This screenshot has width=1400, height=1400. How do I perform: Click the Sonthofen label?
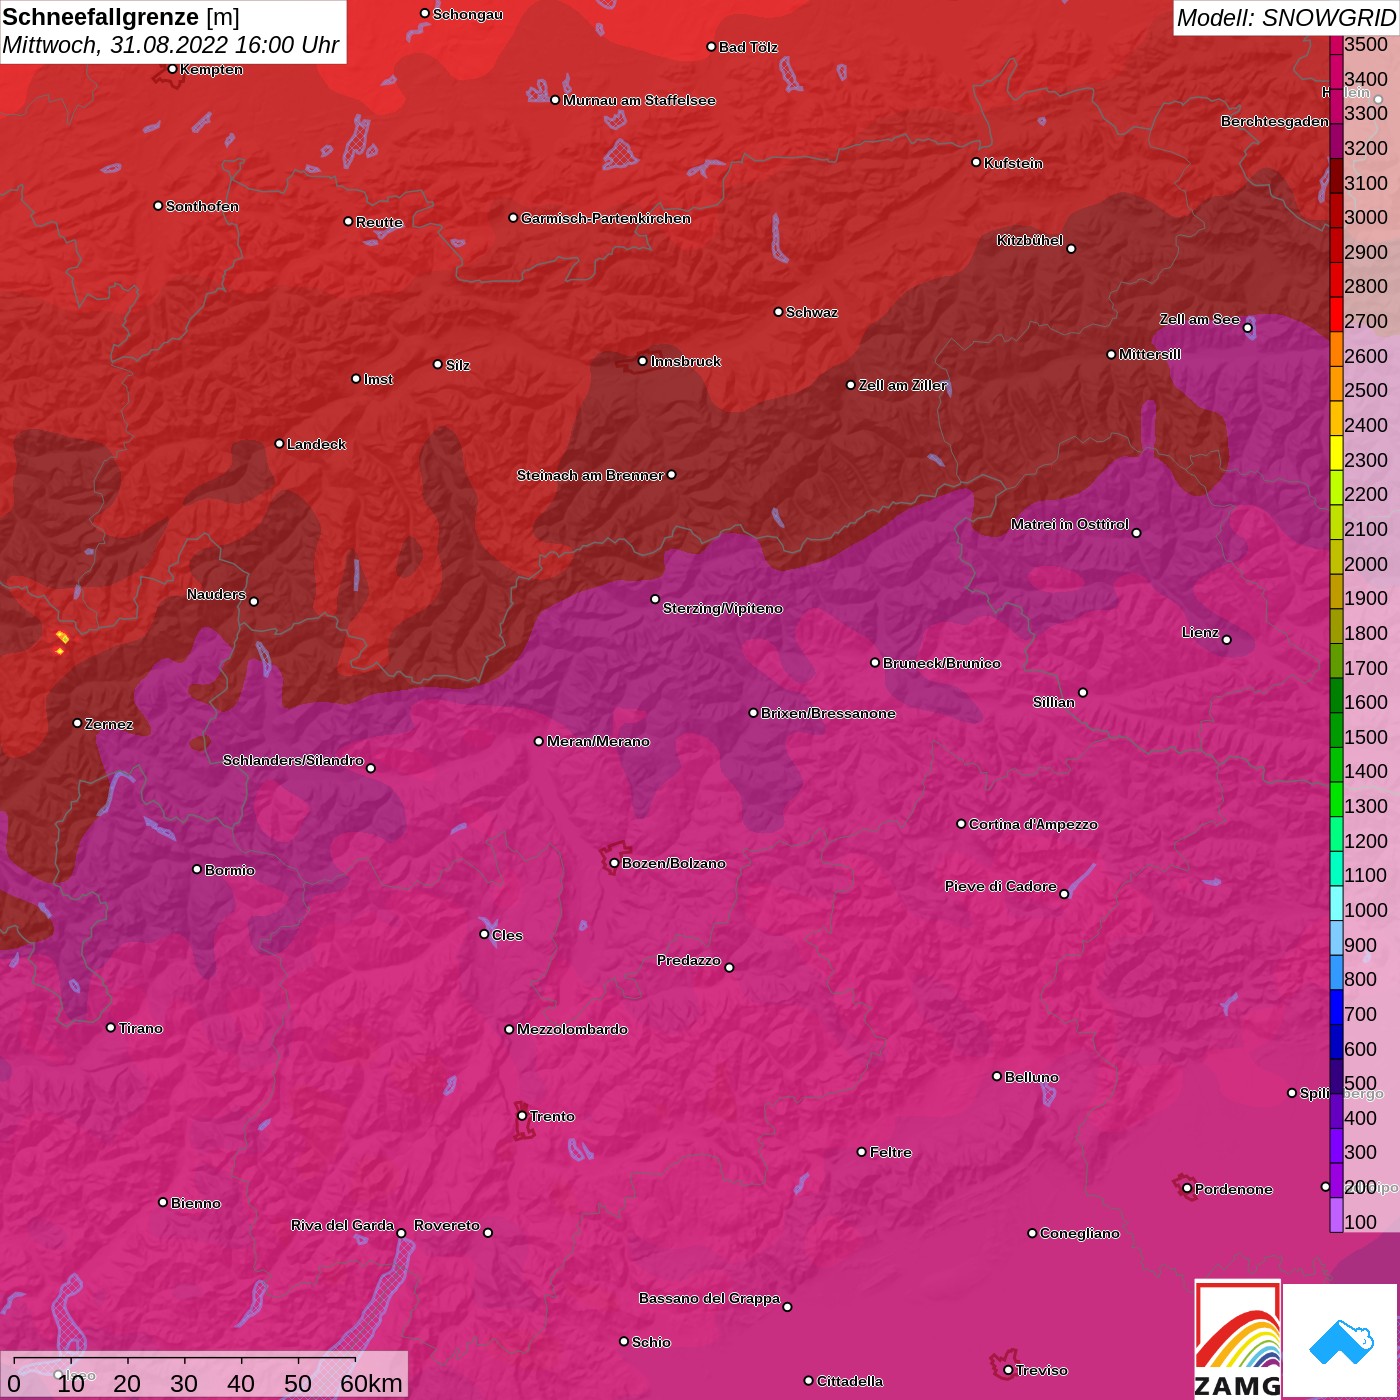[202, 206]
